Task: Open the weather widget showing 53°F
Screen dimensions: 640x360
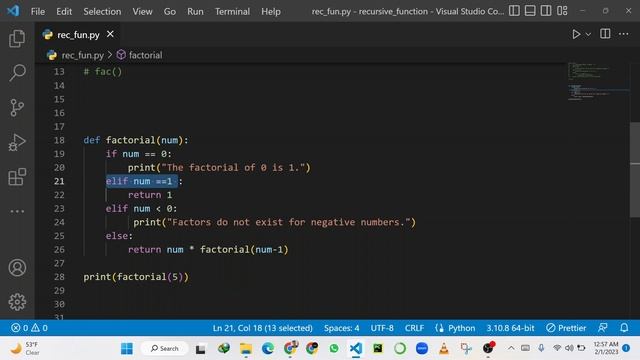Action: coord(25,349)
